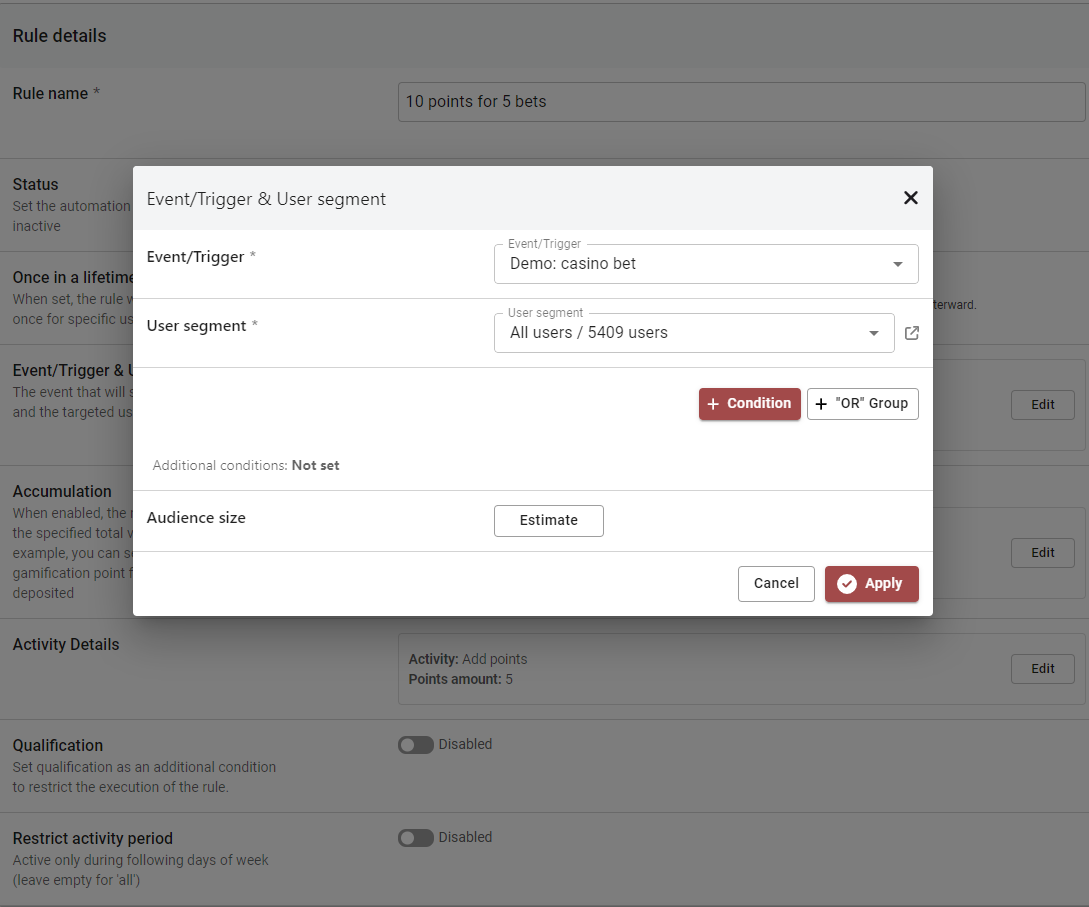Click the checkmark icon on Apply
The image size is (1089, 907).
pos(846,584)
